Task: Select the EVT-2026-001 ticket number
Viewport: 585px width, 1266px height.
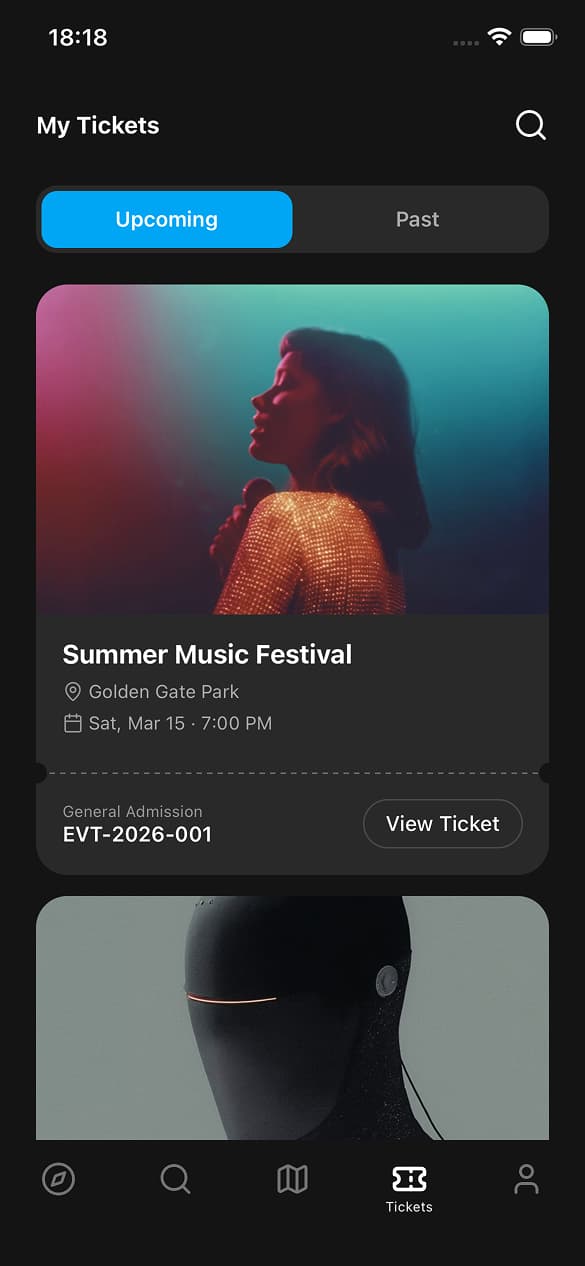Action: [137, 834]
